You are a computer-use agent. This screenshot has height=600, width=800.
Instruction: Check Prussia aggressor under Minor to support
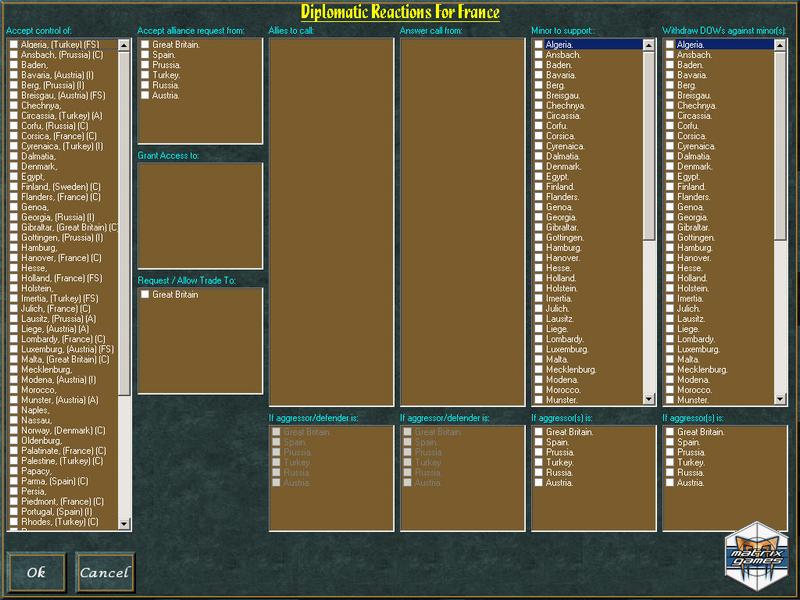click(539, 453)
